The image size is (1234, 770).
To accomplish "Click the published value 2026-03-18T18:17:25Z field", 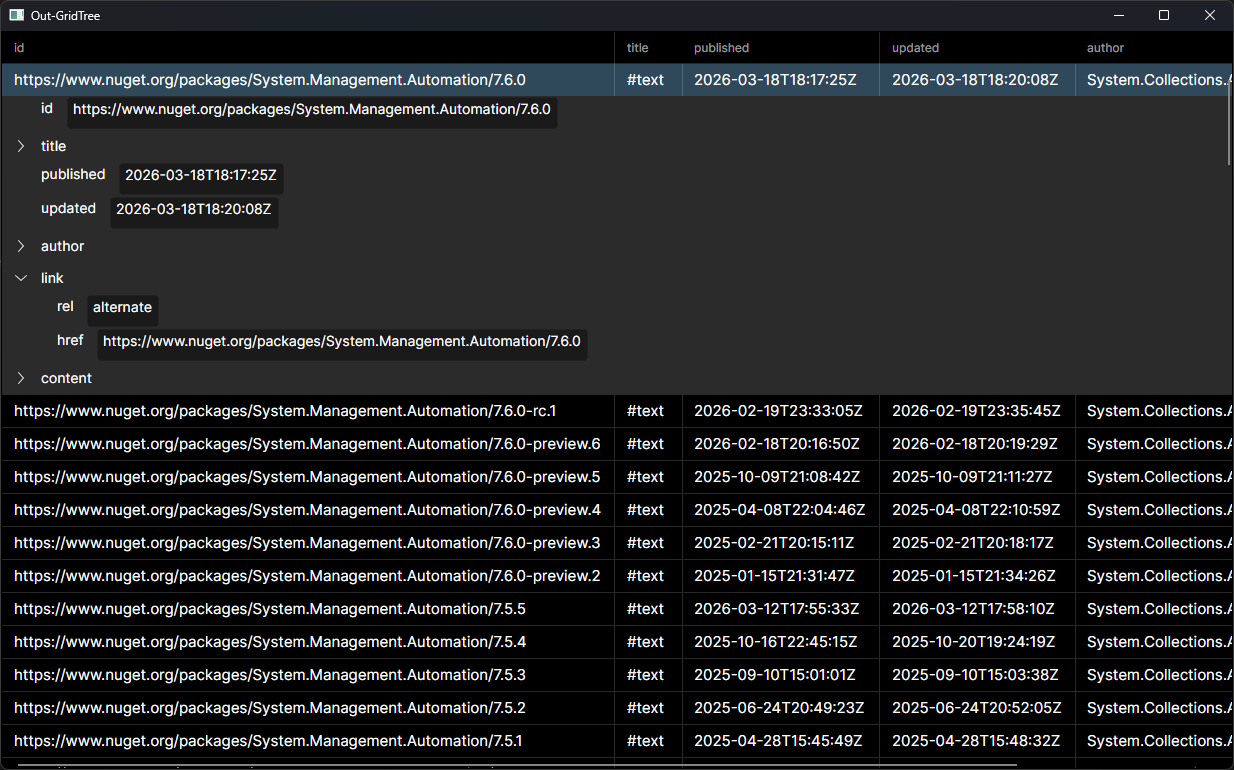I will click(x=201, y=176).
